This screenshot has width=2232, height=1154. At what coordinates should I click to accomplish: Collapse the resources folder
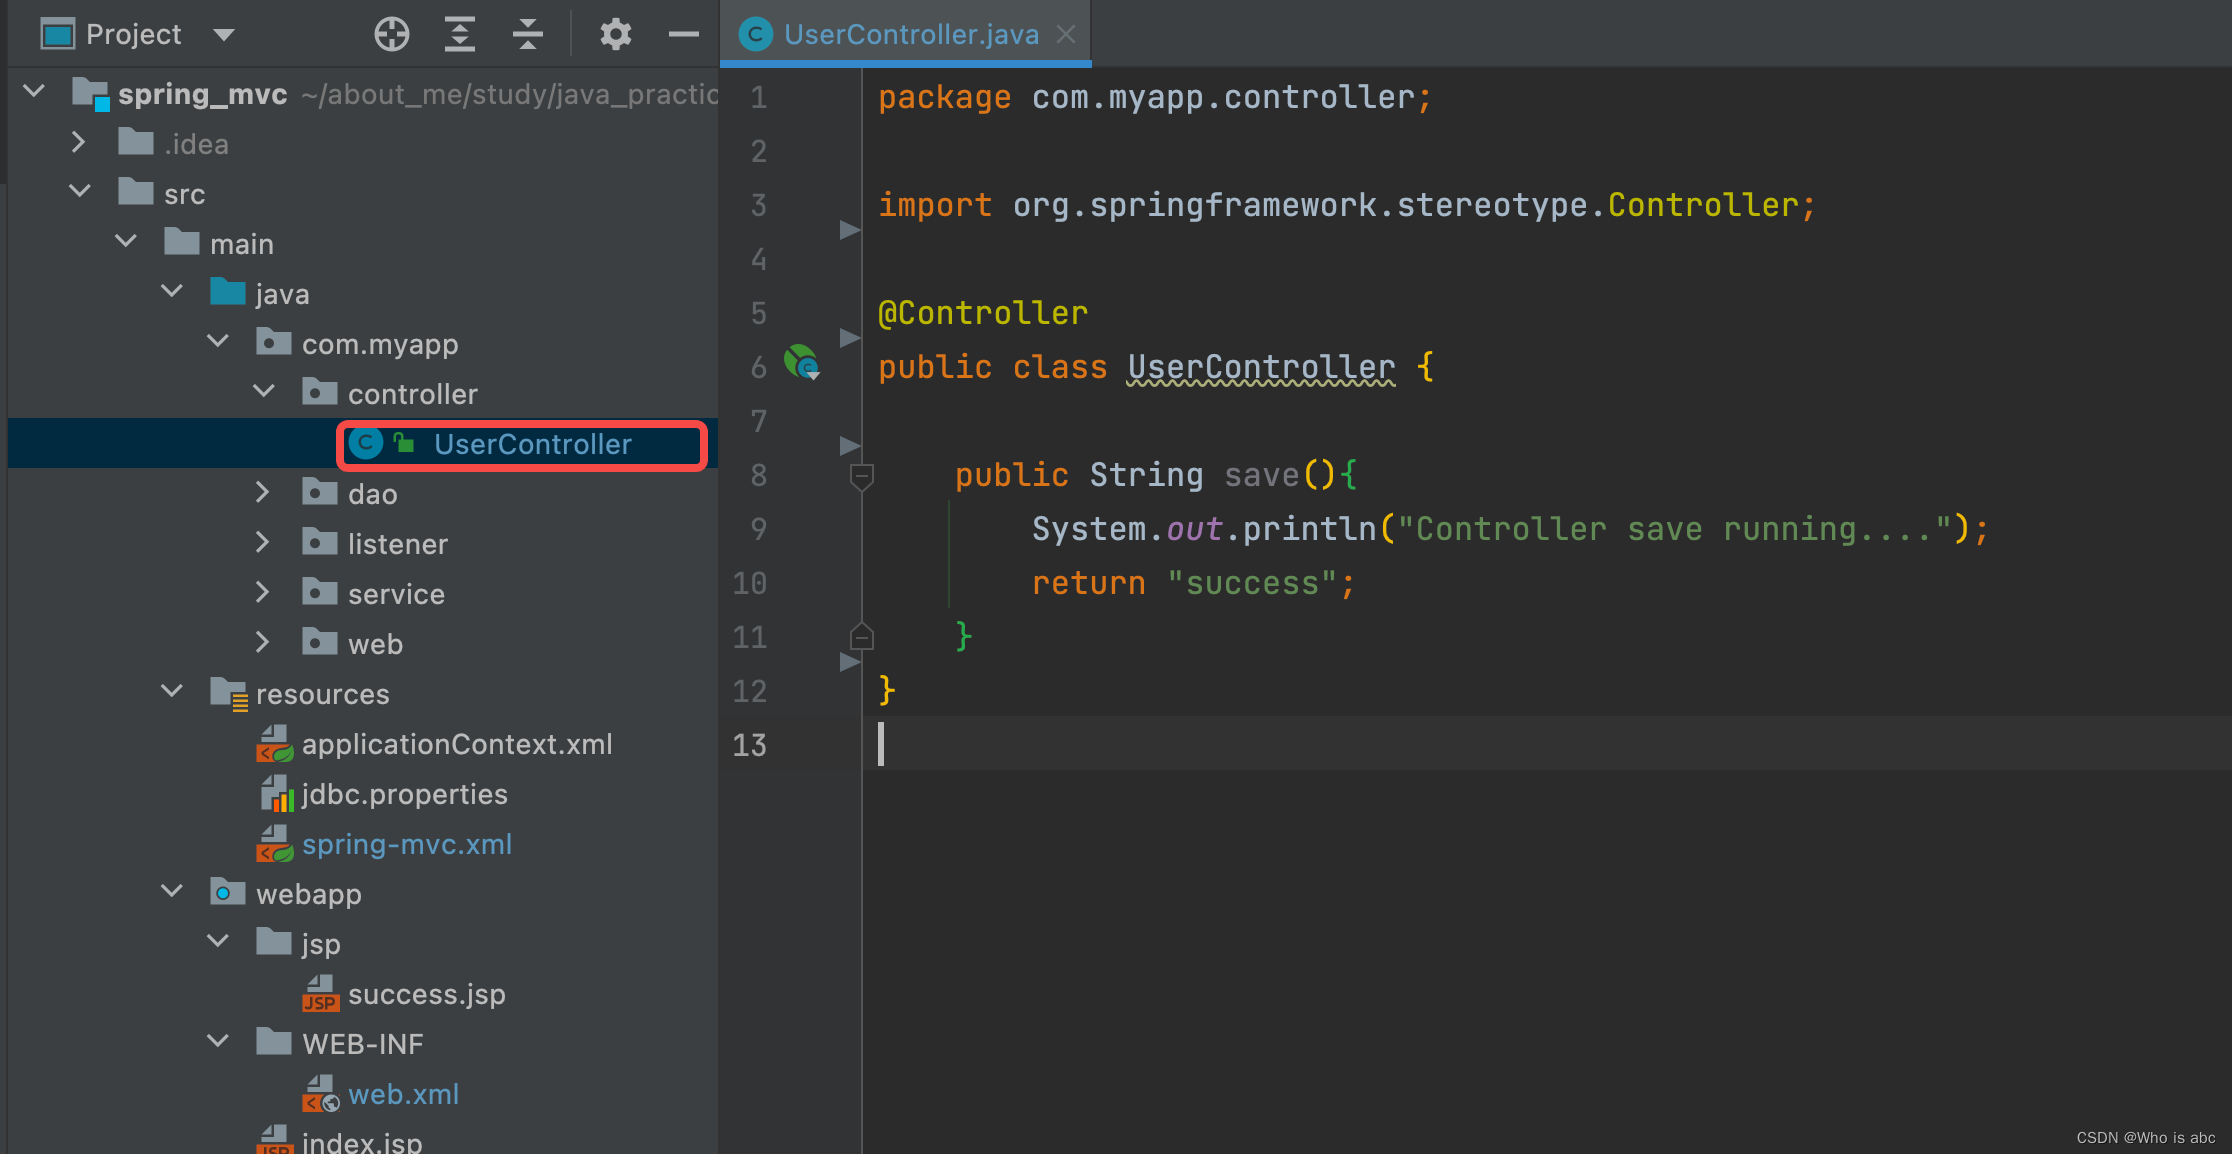point(172,692)
